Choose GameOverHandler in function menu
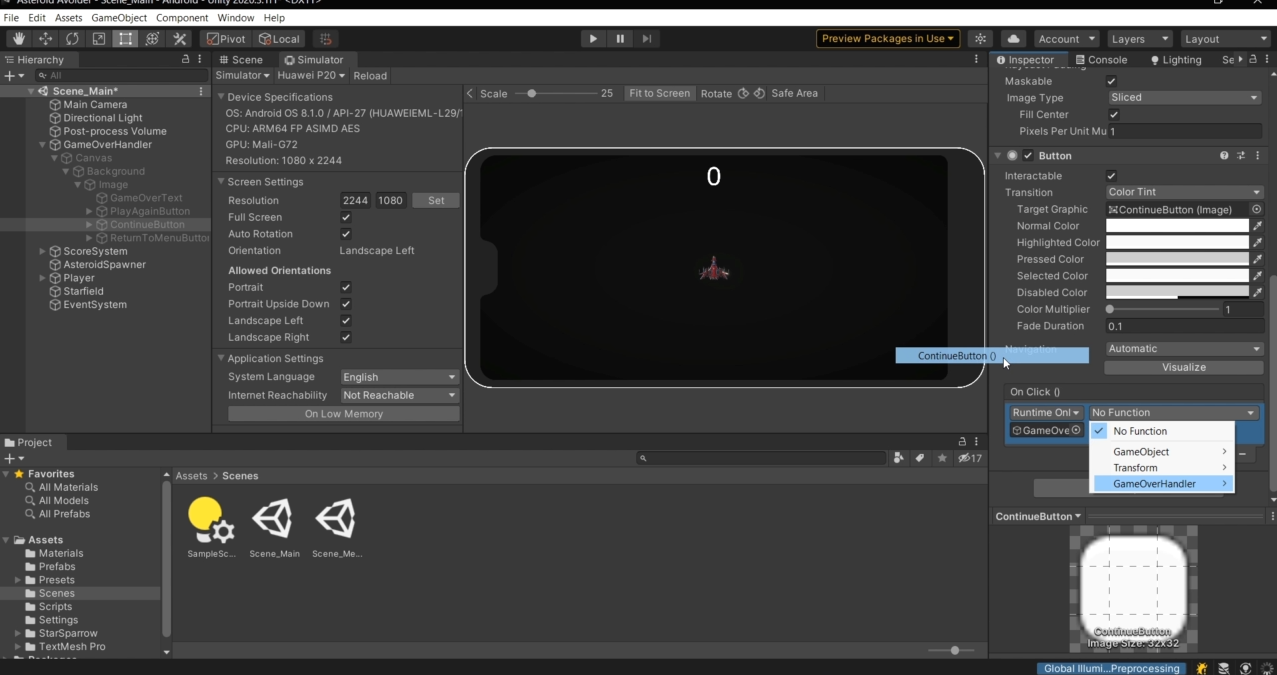The image size is (1277, 675). click(1162, 484)
